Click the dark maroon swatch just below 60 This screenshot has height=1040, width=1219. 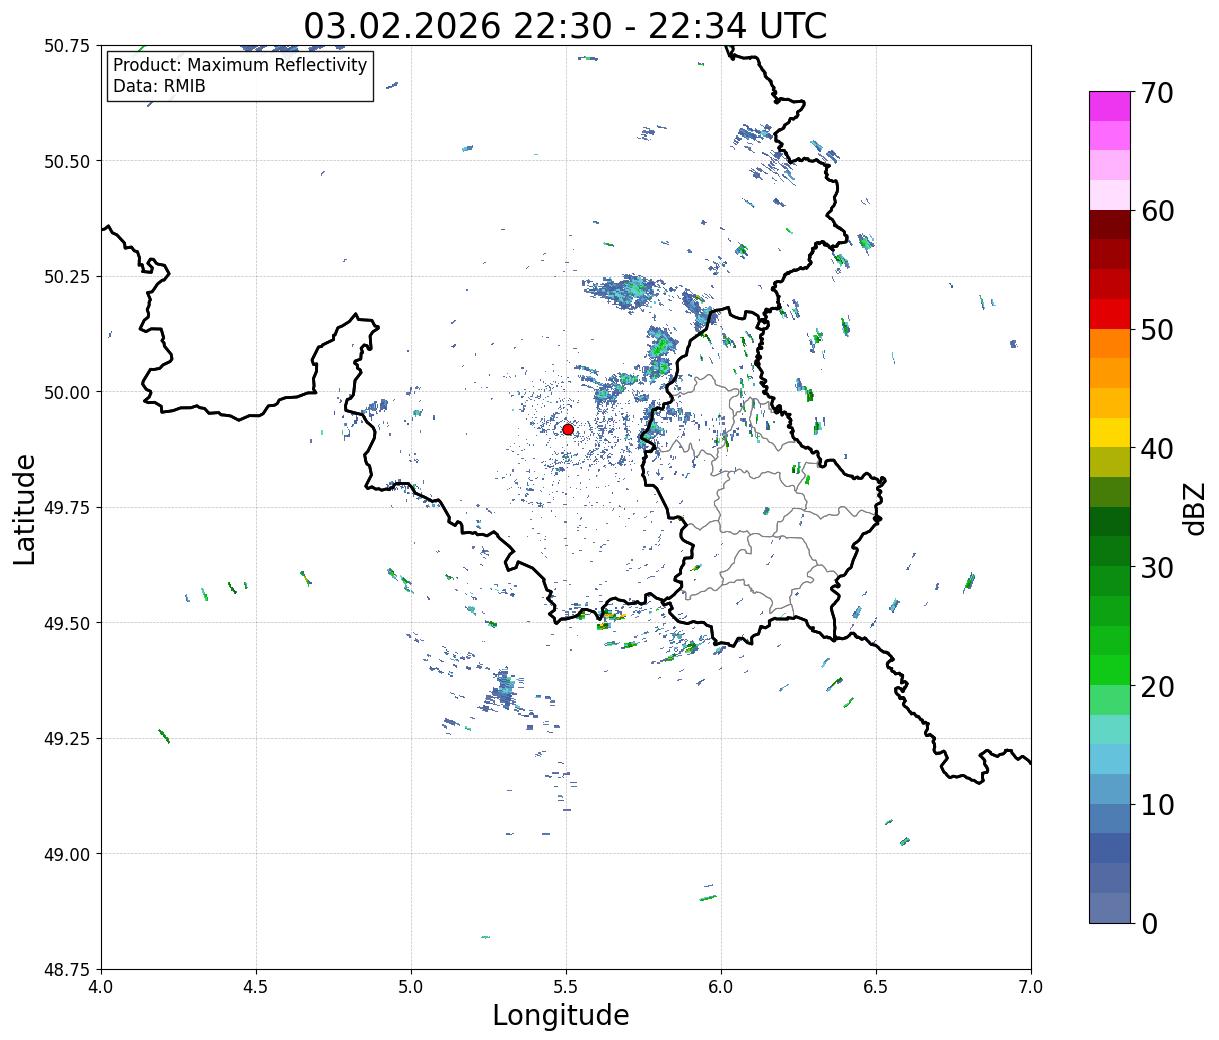[1110, 224]
